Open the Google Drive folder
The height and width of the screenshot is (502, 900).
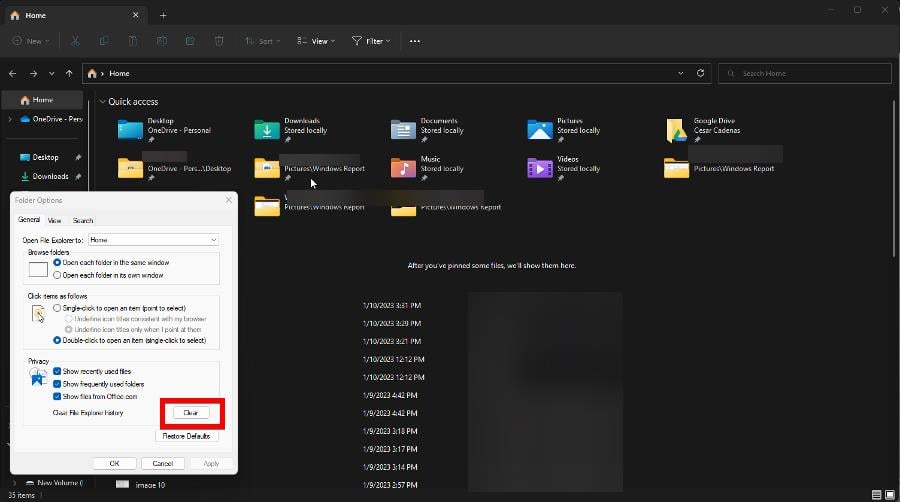[x=677, y=130]
